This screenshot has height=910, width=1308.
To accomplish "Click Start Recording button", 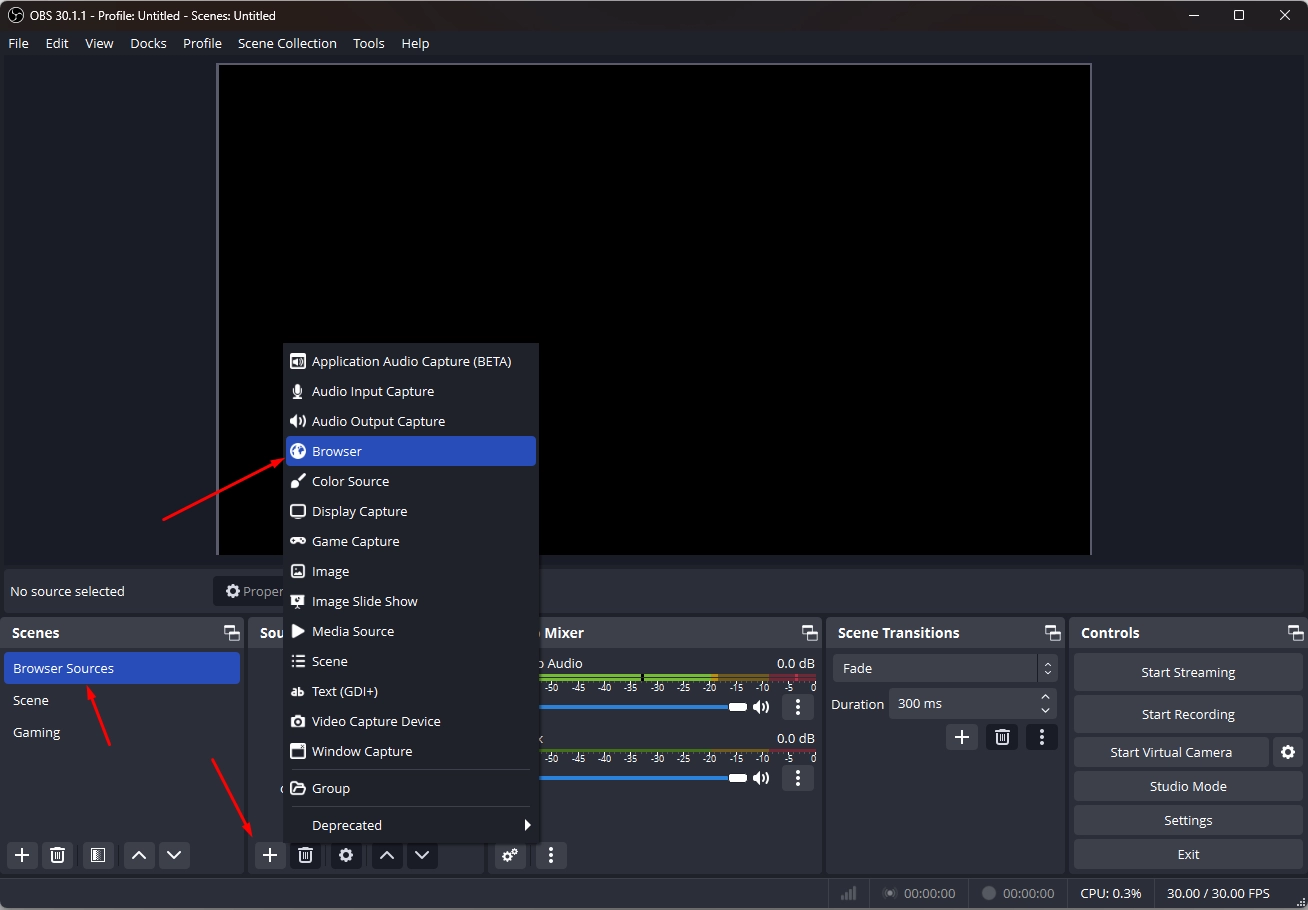I will click(1188, 714).
